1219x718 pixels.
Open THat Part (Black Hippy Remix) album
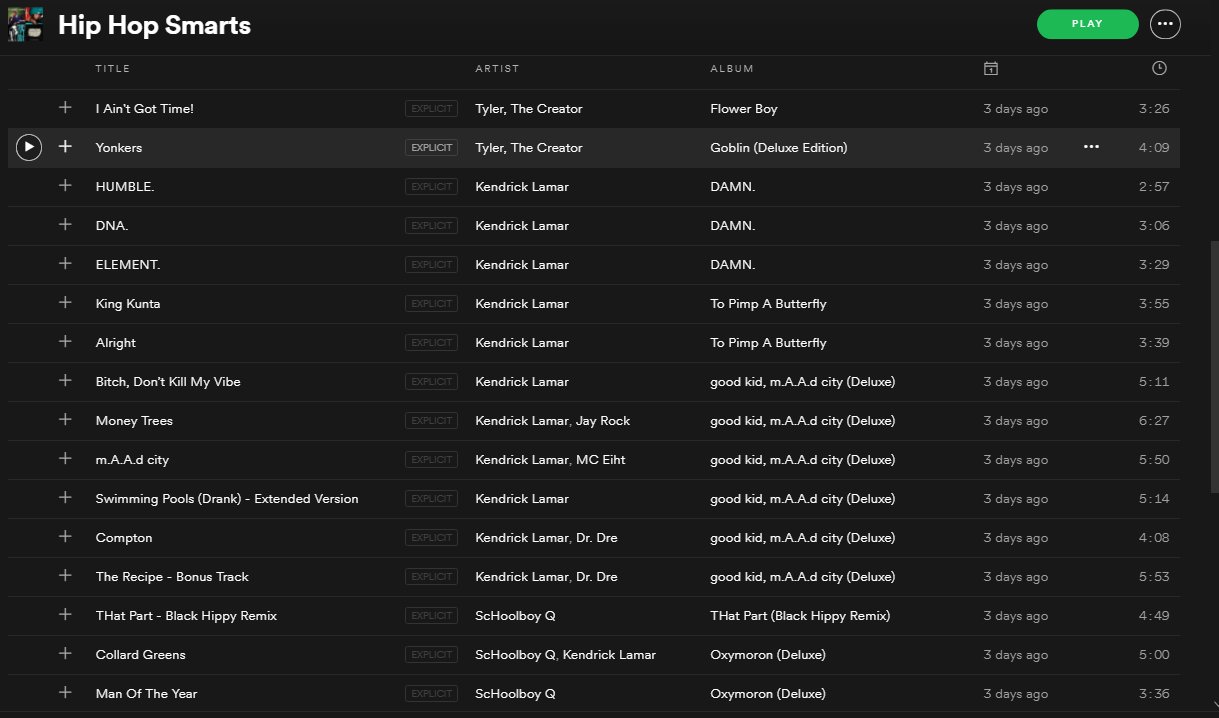point(800,616)
